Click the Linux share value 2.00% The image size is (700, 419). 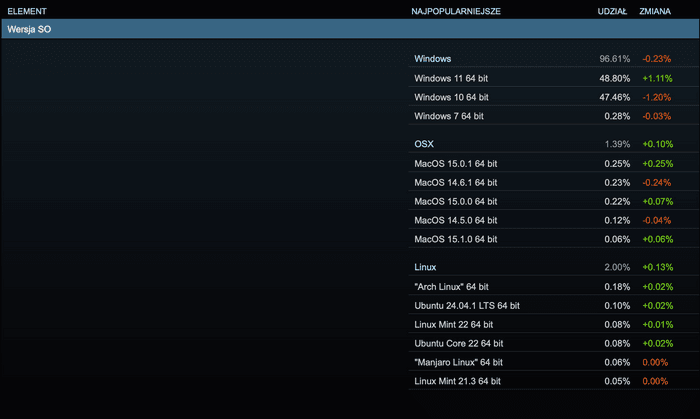(x=617, y=267)
